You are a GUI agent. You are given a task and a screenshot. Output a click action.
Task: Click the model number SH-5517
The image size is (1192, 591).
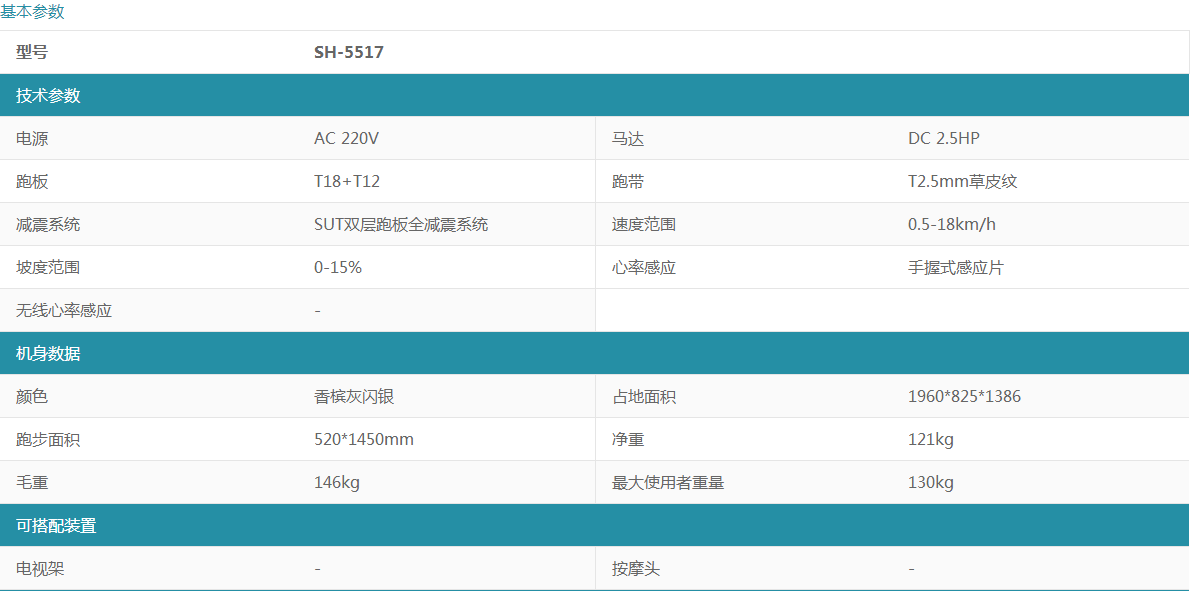click(x=348, y=53)
